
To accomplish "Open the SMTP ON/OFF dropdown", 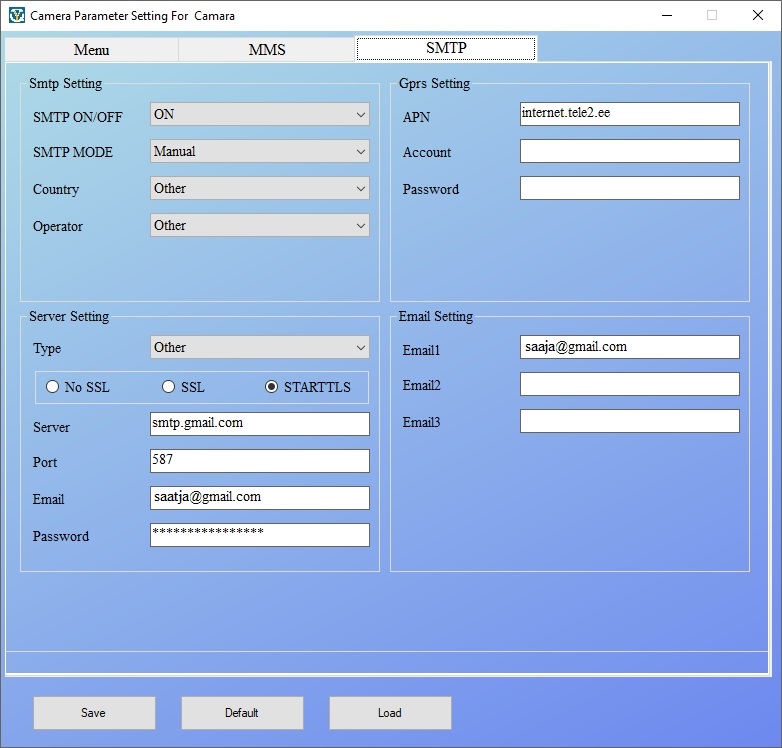I will (x=259, y=115).
